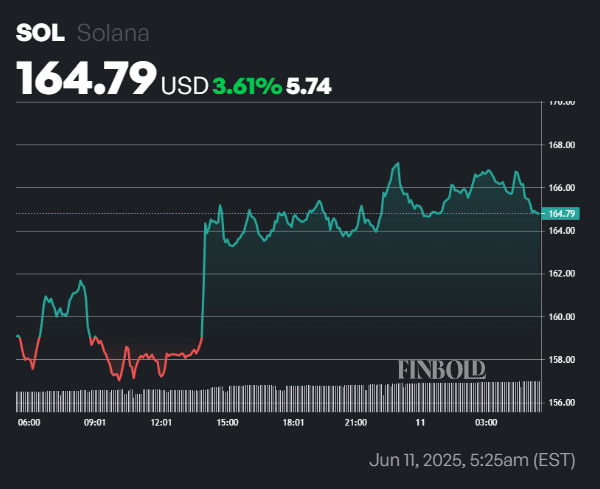Click the 03:00 time axis label

[x=486, y=422]
